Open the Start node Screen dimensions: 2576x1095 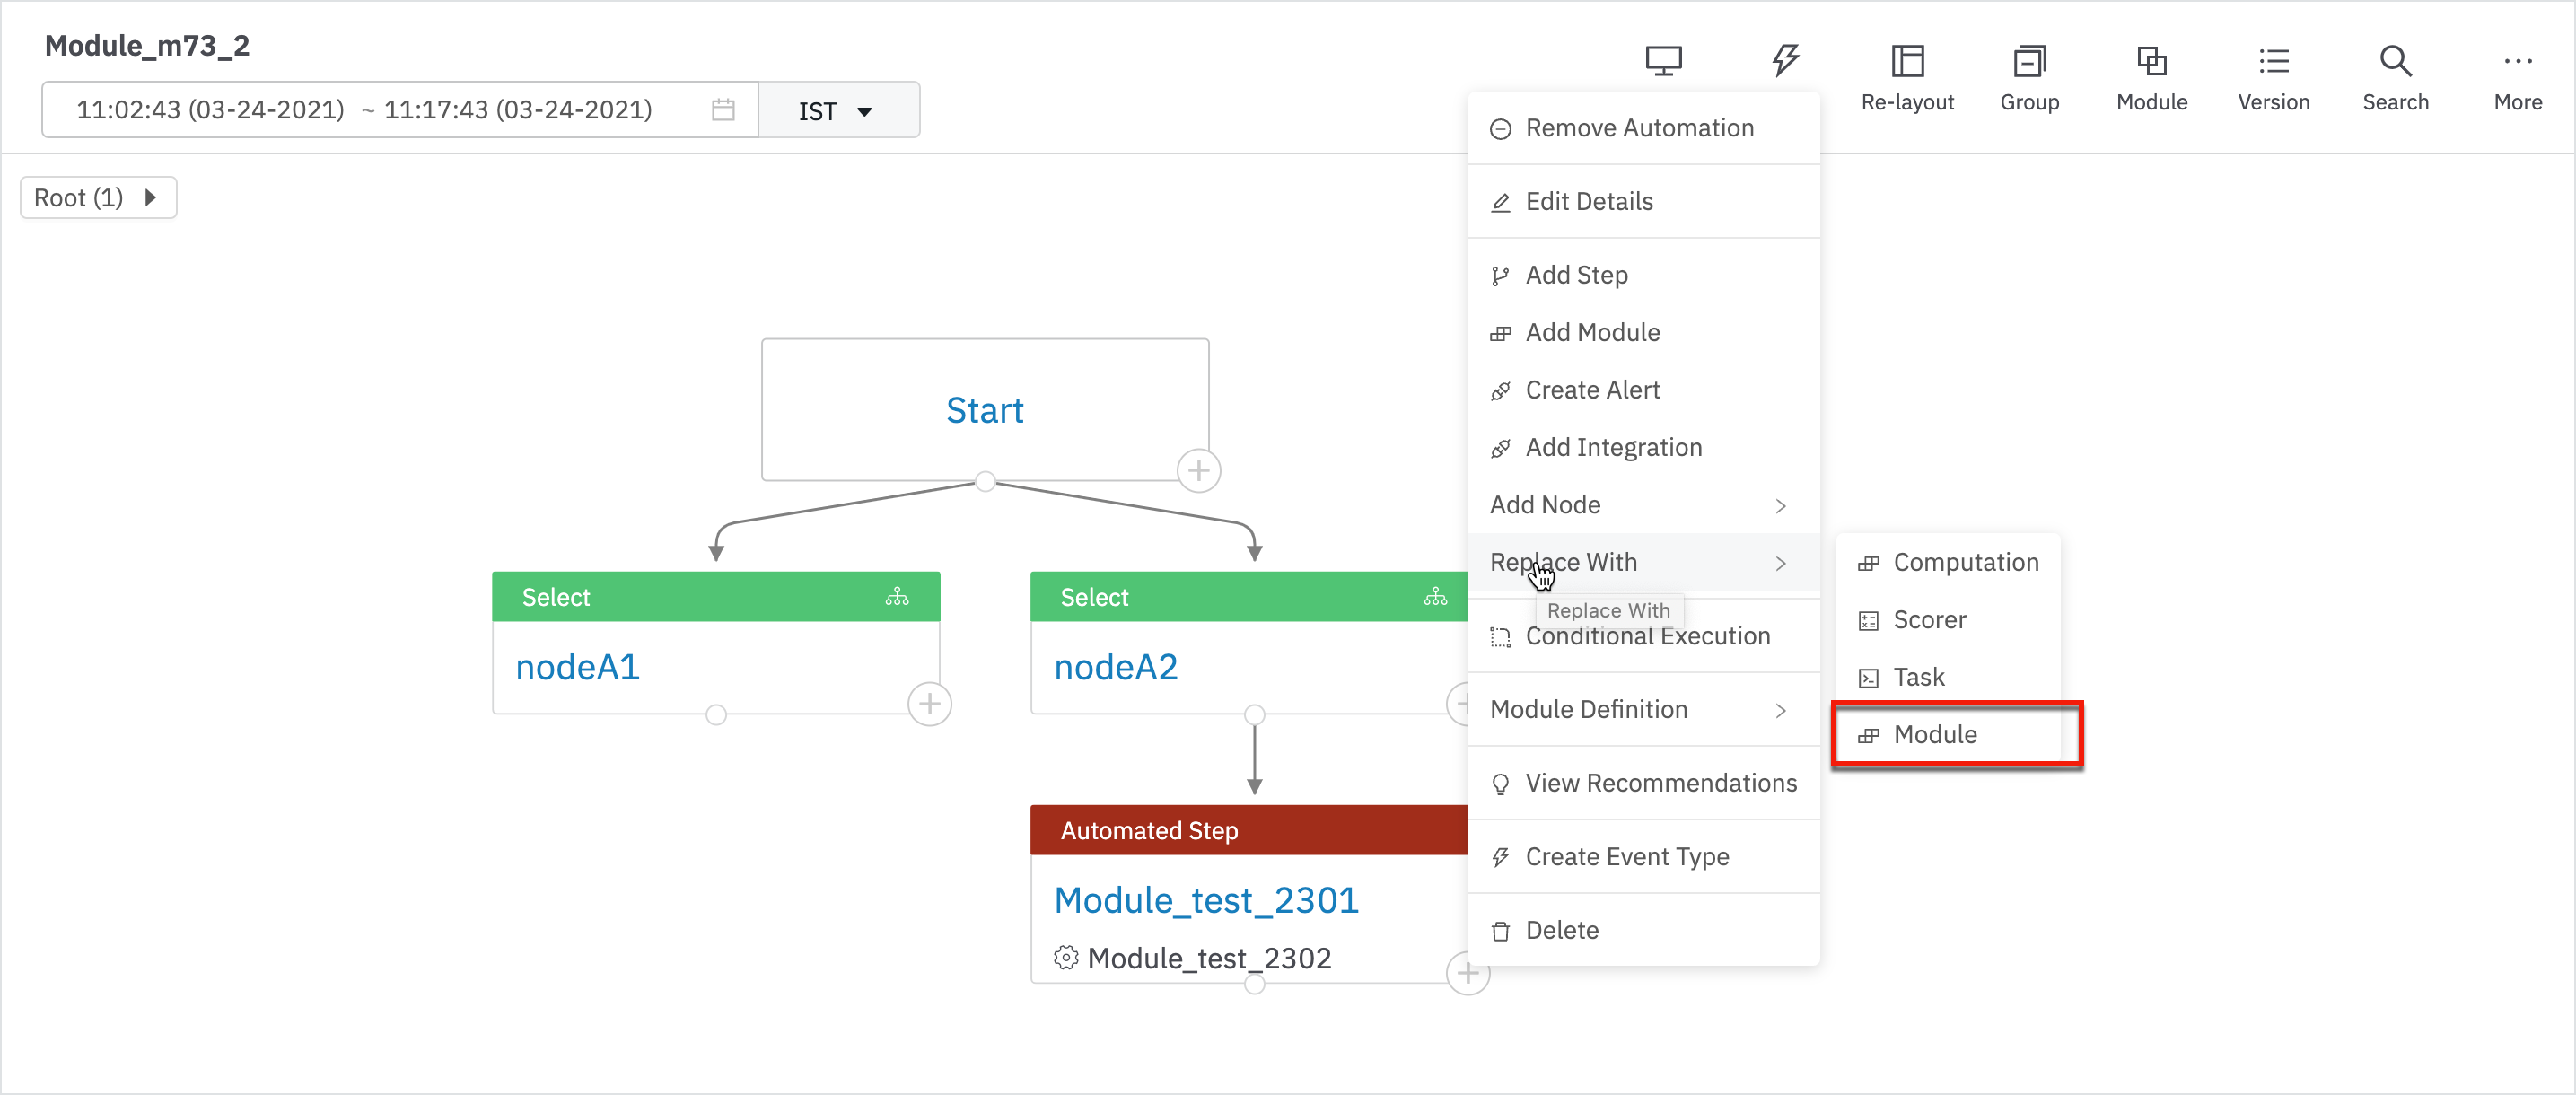click(984, 410)
